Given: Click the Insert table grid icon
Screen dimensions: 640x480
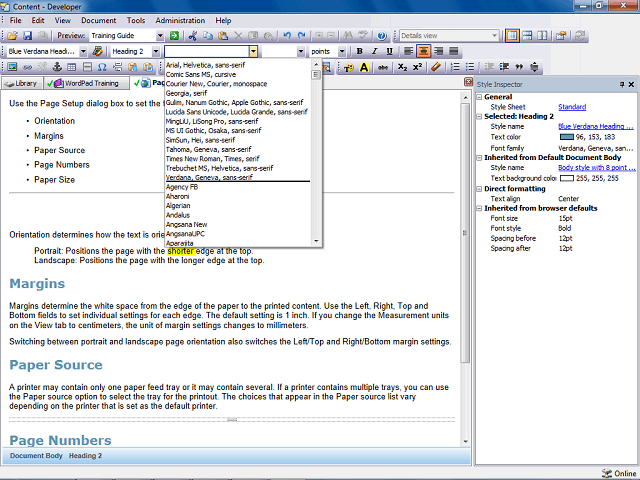Looking at the screenshot, I should coord(72,67).
